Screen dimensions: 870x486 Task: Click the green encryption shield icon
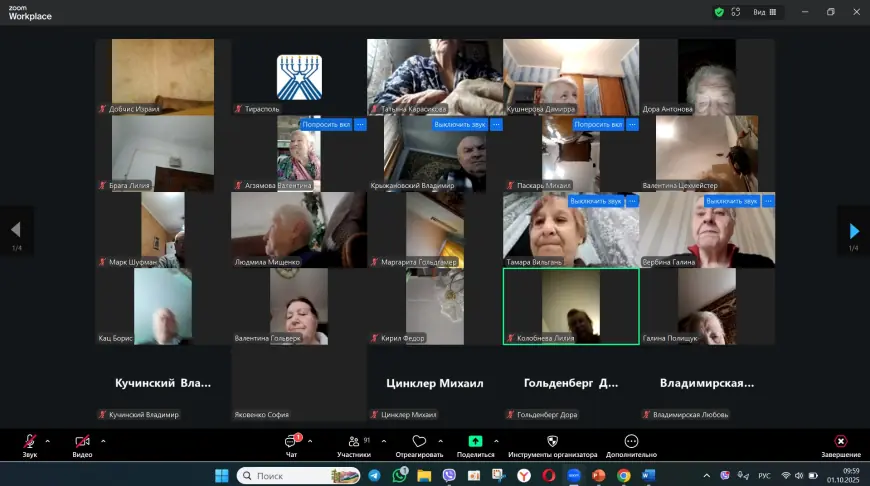[x=718, y=12]
